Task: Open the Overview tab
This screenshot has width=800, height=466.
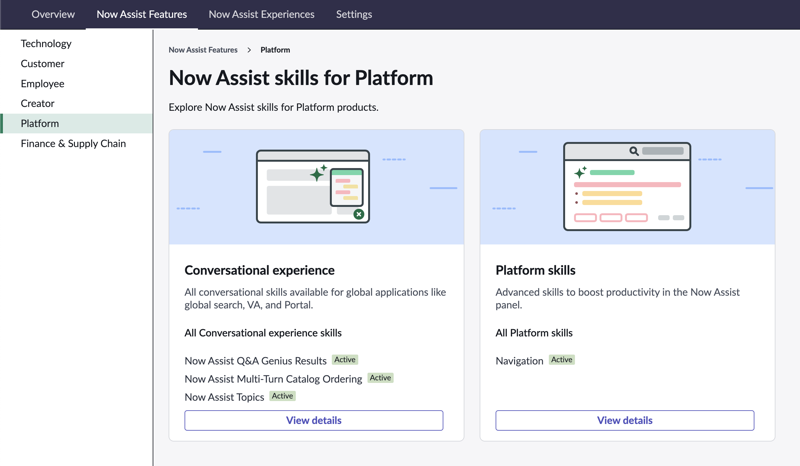Action: tap(53, 14)
